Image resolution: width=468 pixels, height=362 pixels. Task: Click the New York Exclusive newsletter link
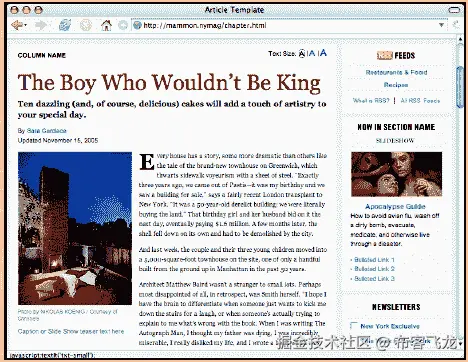pos(390,326)
